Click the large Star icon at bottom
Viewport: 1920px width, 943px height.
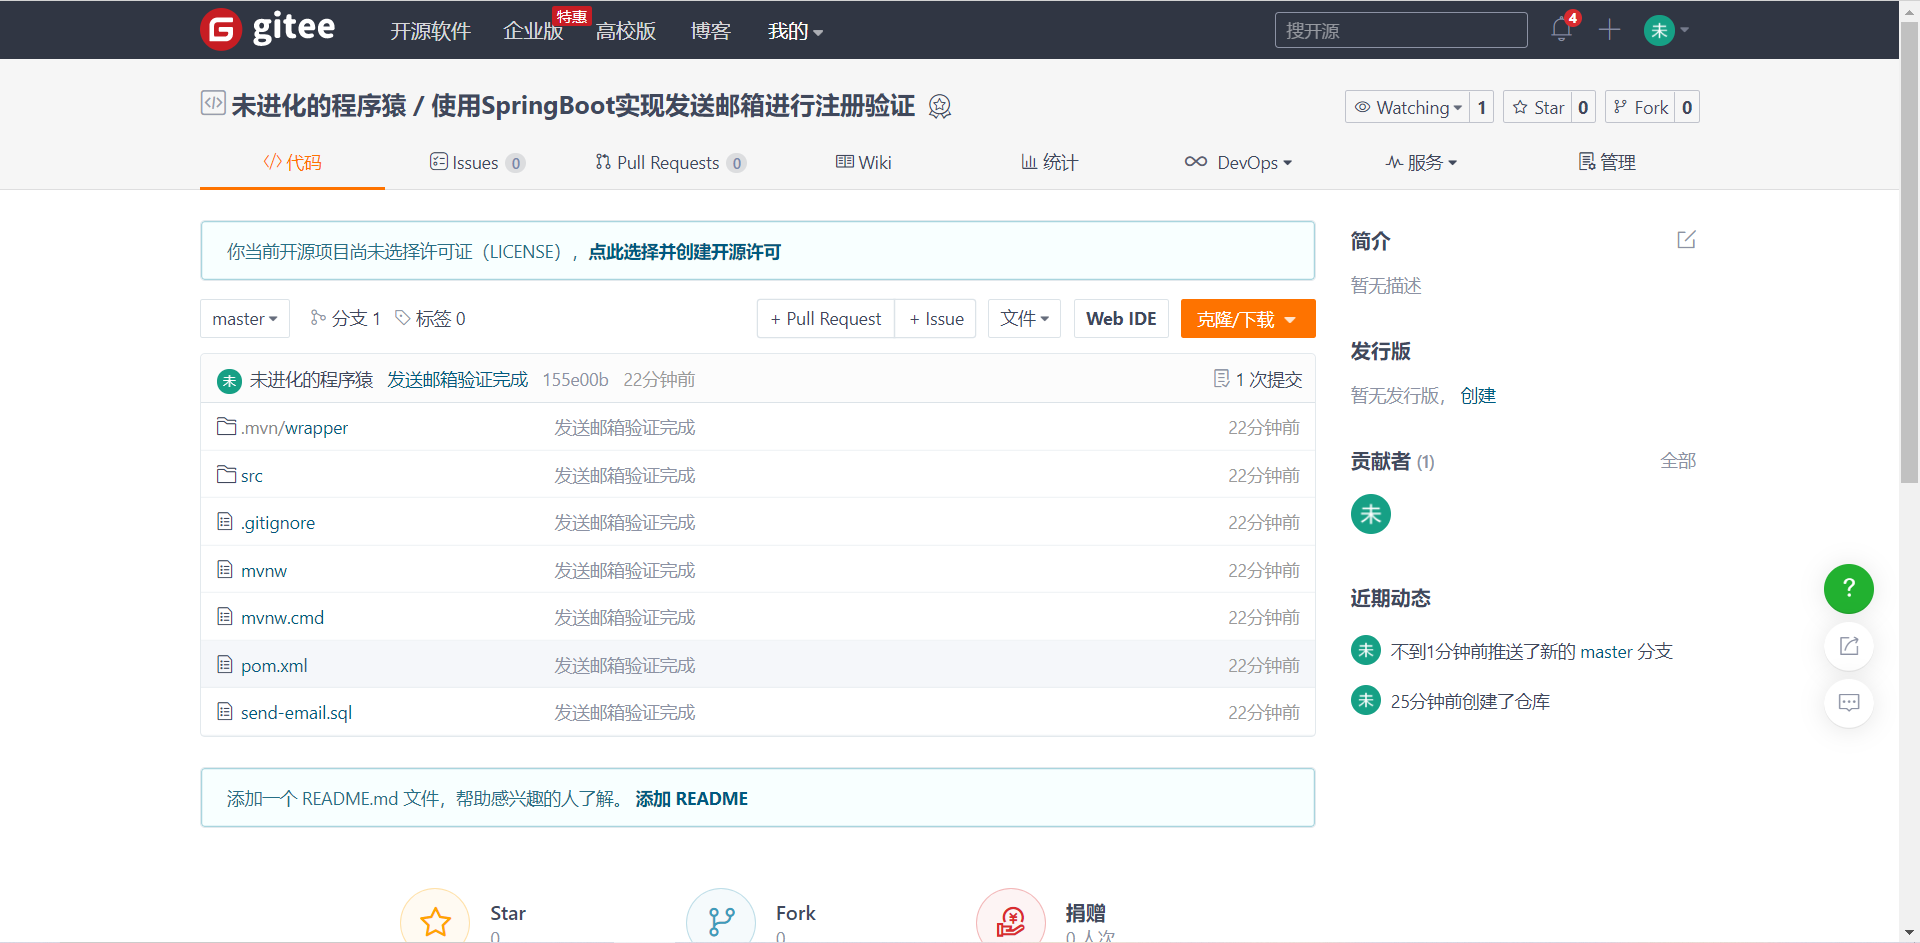(435, 920)
